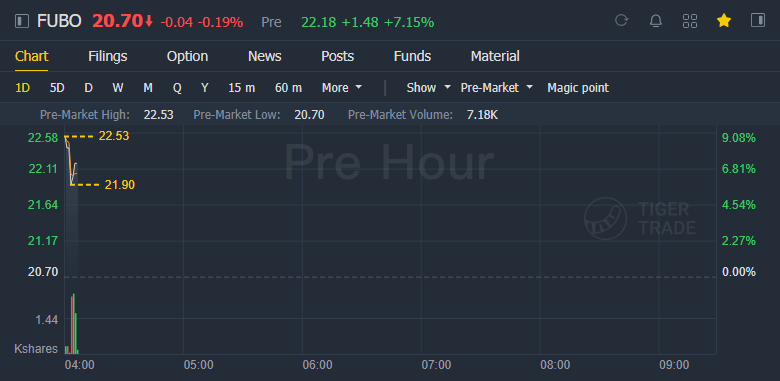Click the 22.53 high price marker
Viewport: 780px width, 381px height.
click(x=114, y=136)
